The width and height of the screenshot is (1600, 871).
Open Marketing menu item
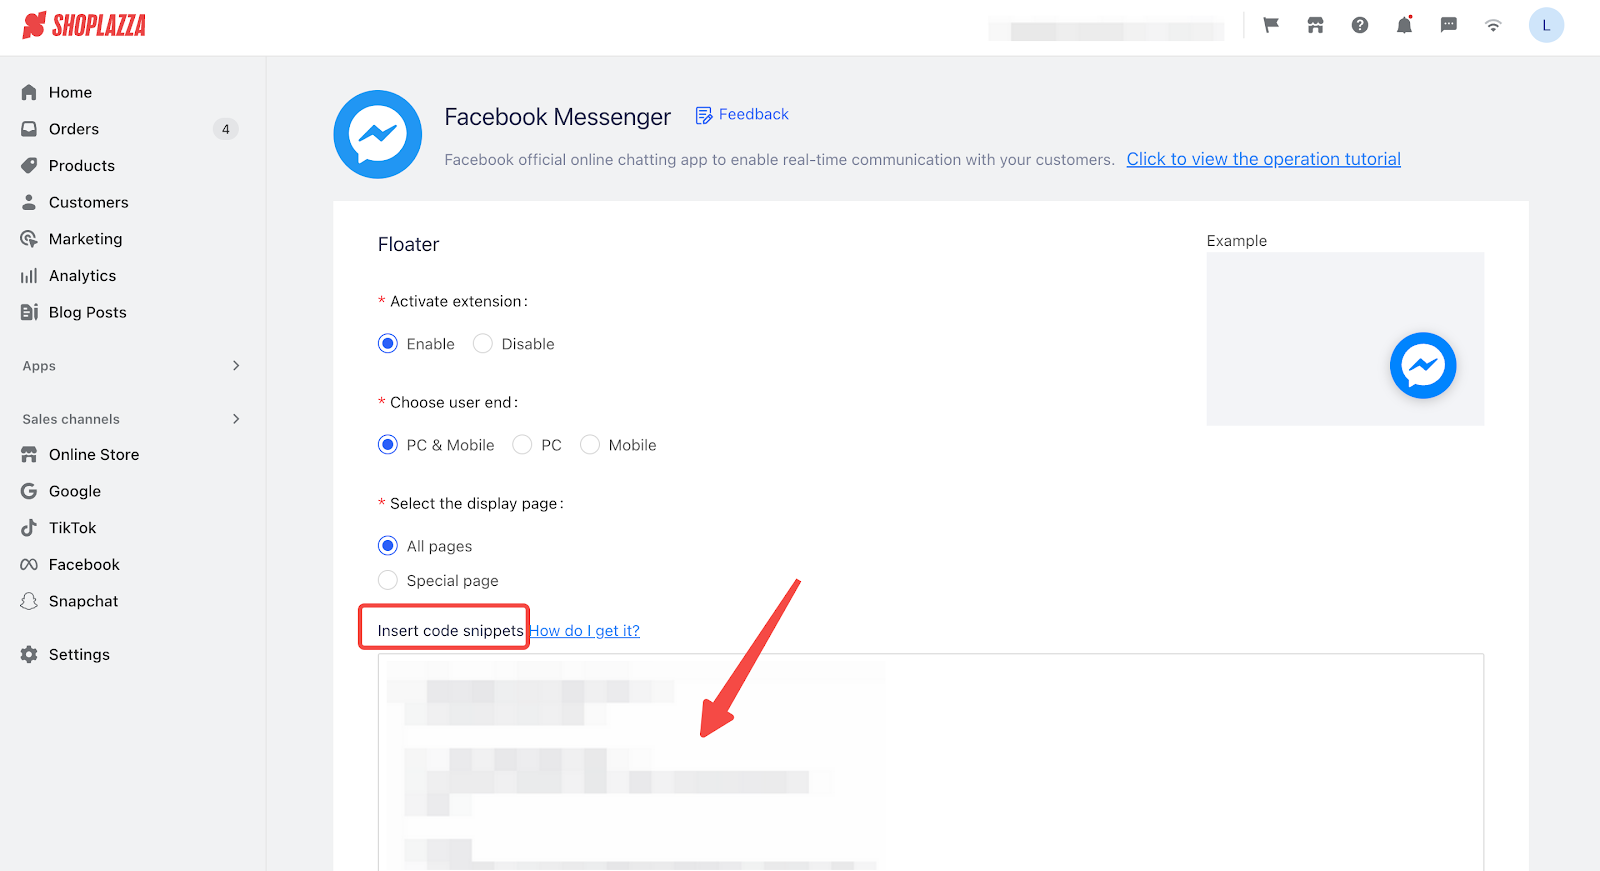point(86,239)
